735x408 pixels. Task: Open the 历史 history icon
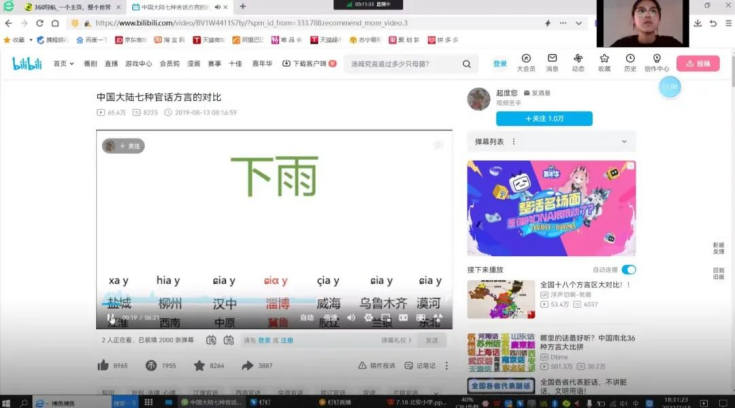630,62
